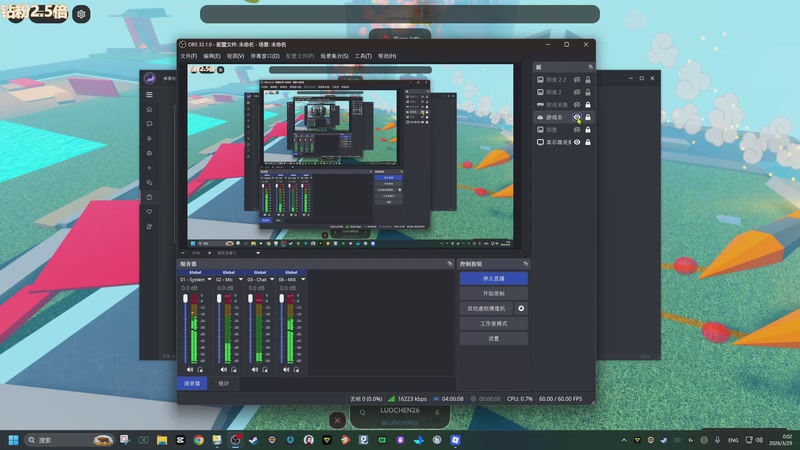
Task: Open hamburger menu in background window sidebar
Action: (149, 94)
